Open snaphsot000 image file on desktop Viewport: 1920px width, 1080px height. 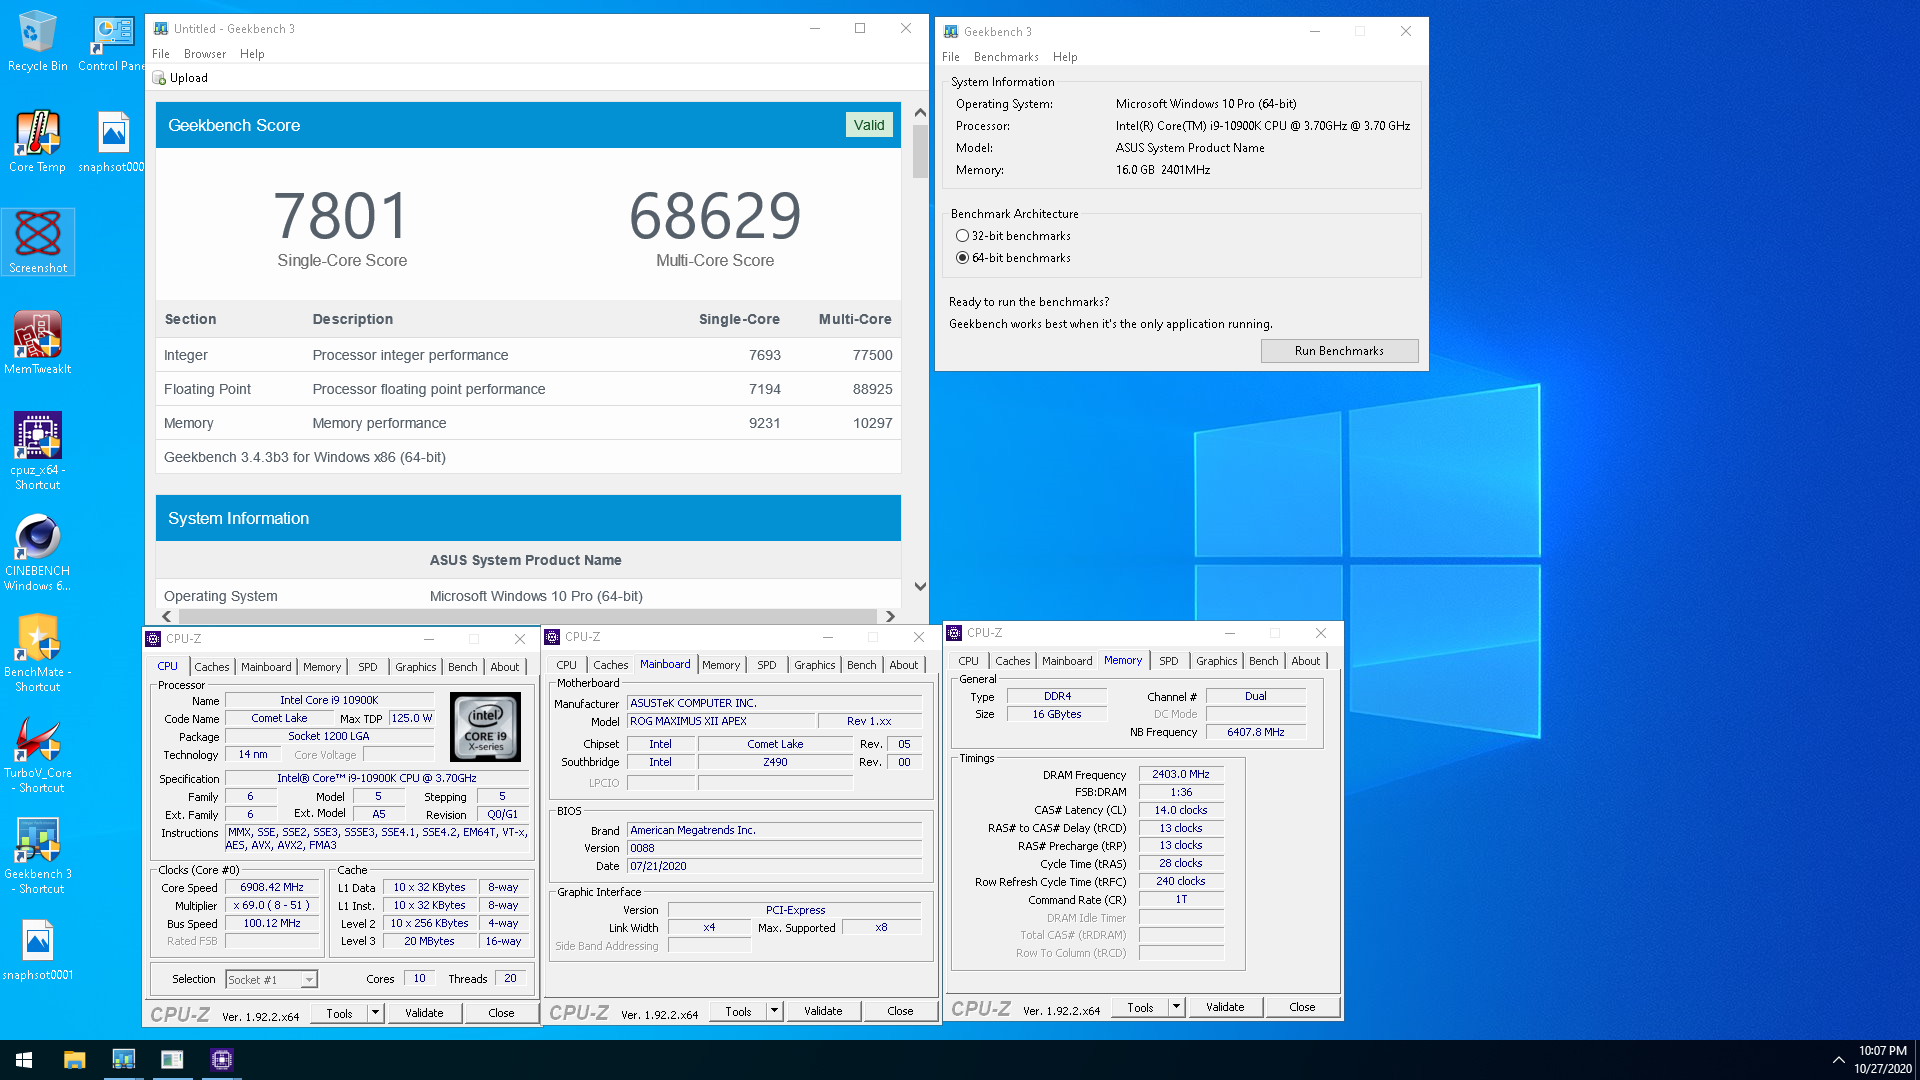(x=112, y=141)
